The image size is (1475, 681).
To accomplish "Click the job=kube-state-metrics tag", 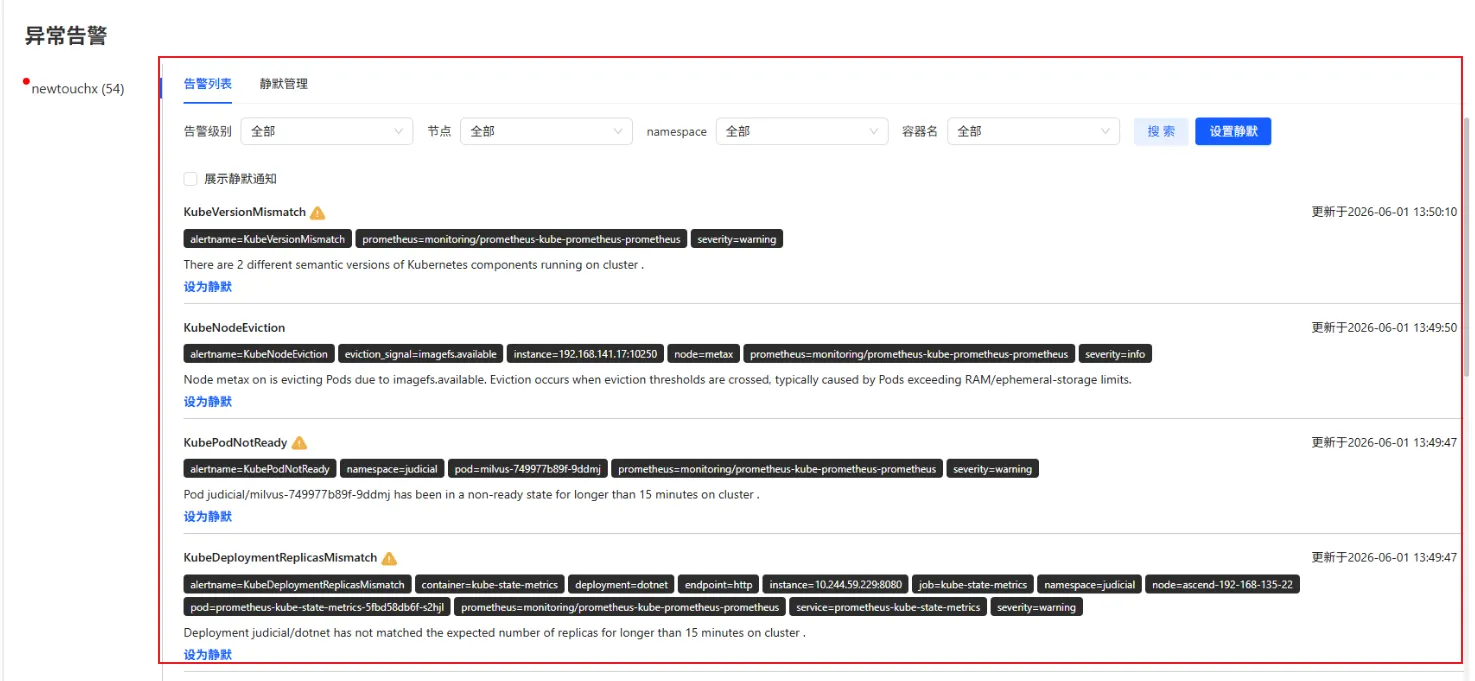I will pyautogui.click(x=973, y=584).
